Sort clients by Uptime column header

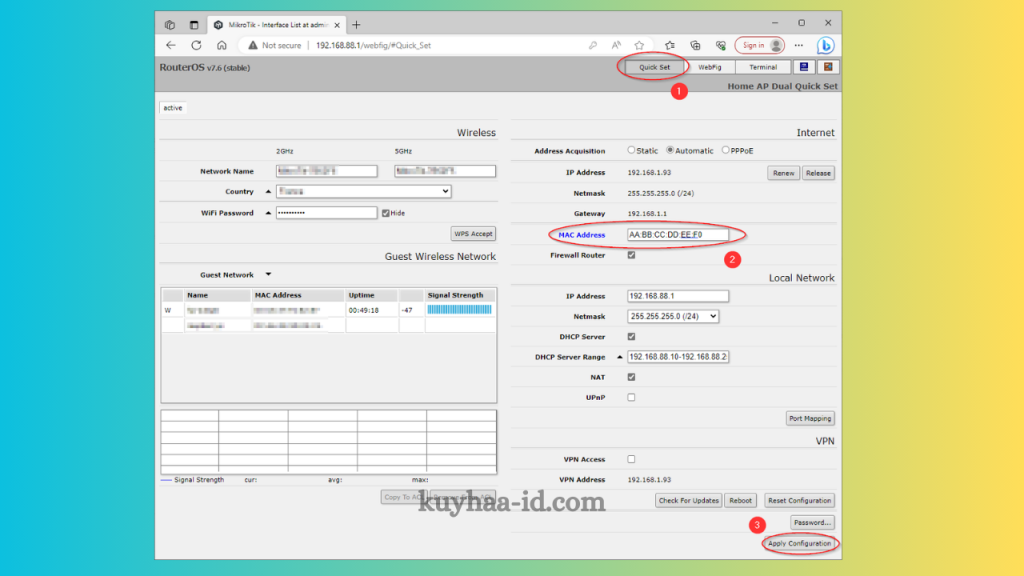(x=372, y=295)
